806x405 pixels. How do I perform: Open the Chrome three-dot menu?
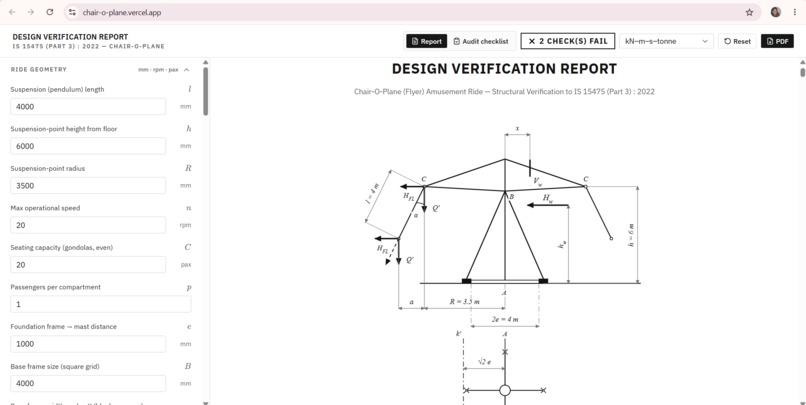pyautogui.click(x=795, y=12)
